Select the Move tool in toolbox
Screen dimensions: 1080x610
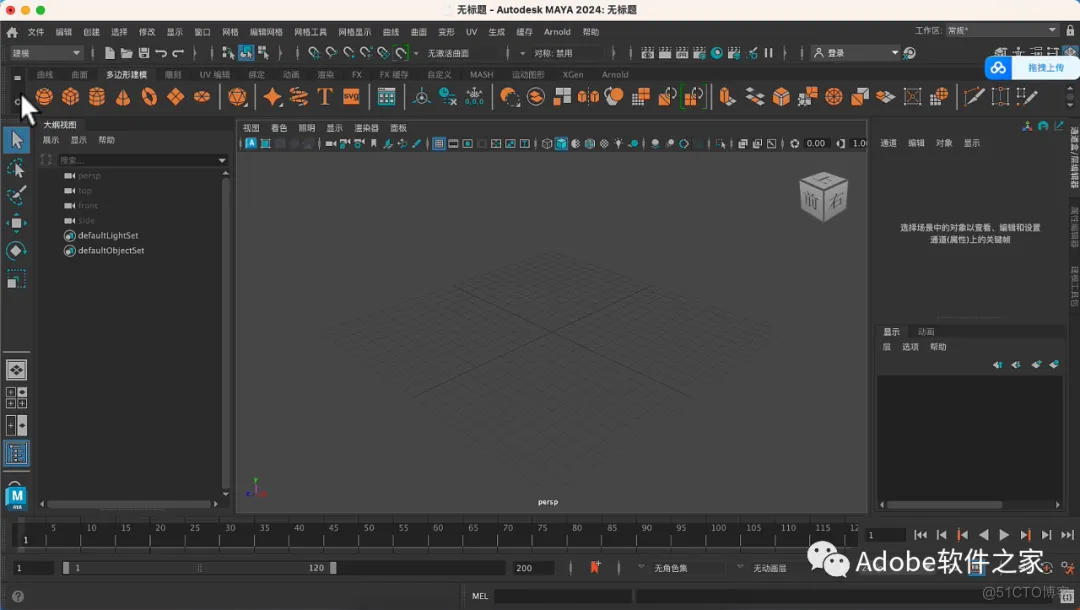[x=17, y=223]
